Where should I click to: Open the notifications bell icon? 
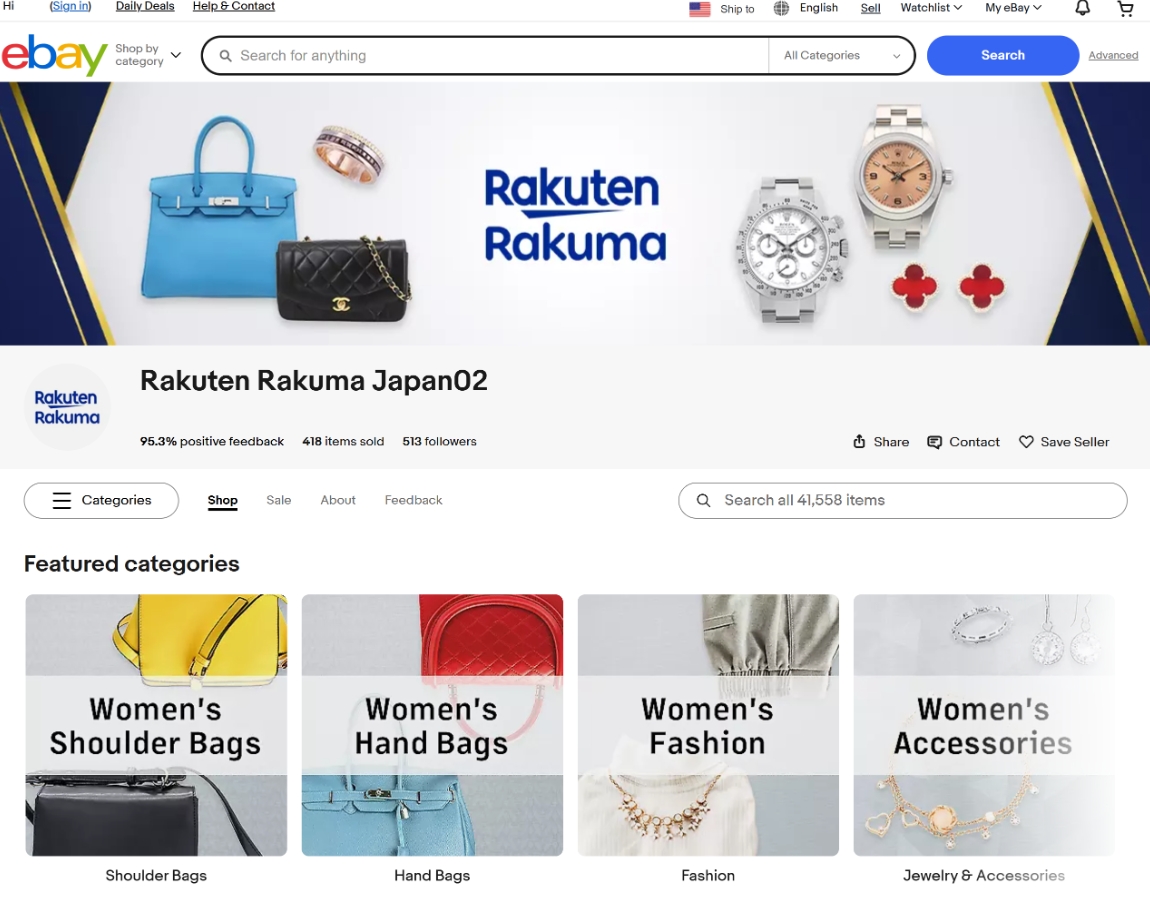click(x=1083, y=8)
